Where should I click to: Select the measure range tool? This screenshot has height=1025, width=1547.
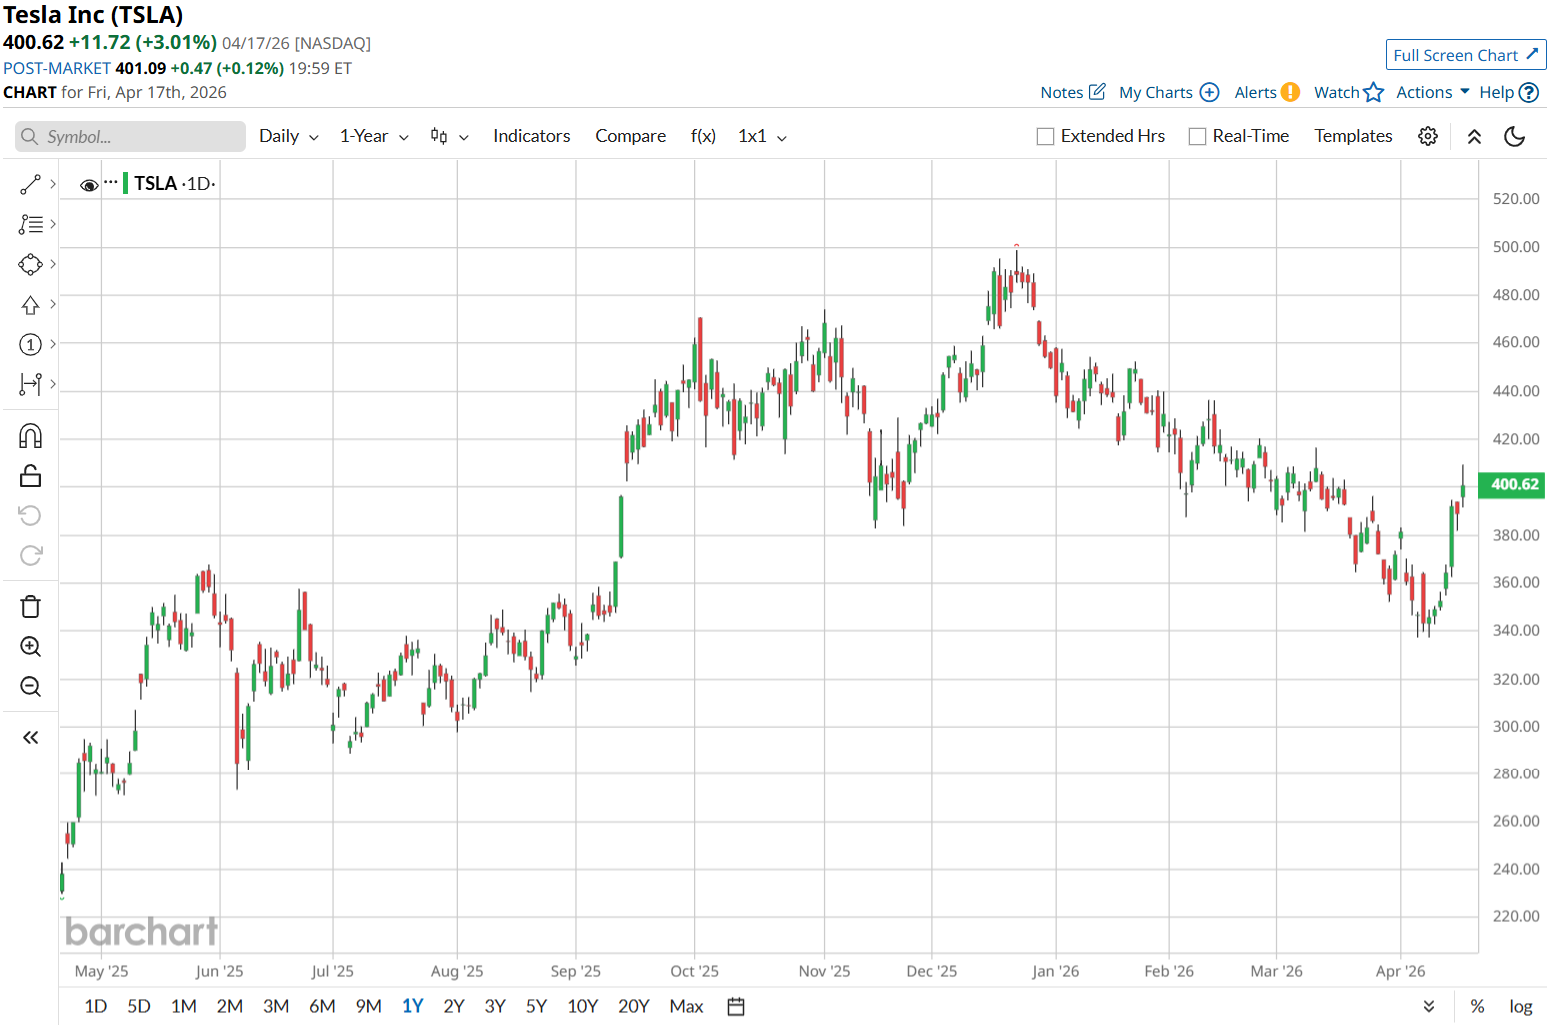(x=30, y=384)
